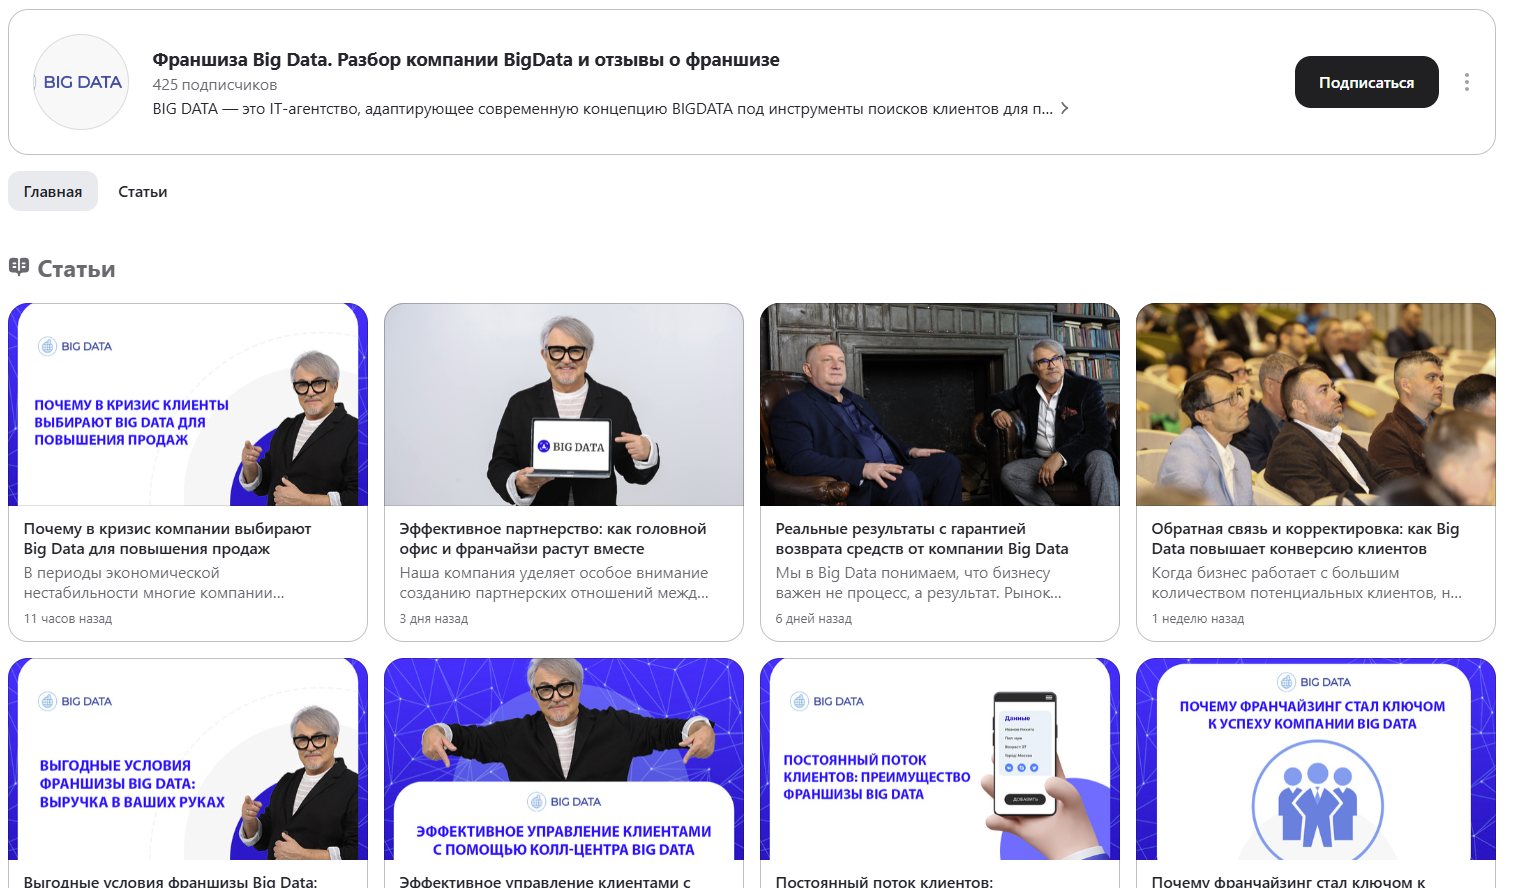Open the Статьи section heading
This screenshot has width=1514, height=888.
[76, 269]
